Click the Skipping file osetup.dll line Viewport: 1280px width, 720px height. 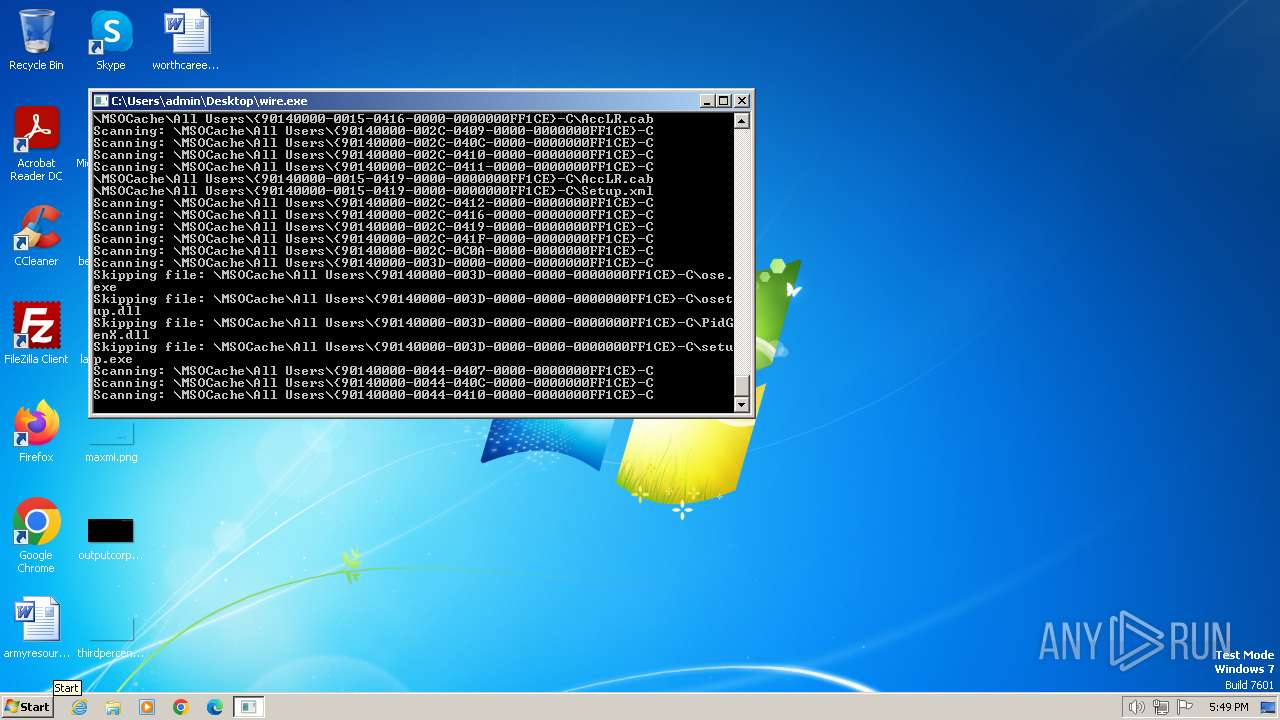click(413, 305)
